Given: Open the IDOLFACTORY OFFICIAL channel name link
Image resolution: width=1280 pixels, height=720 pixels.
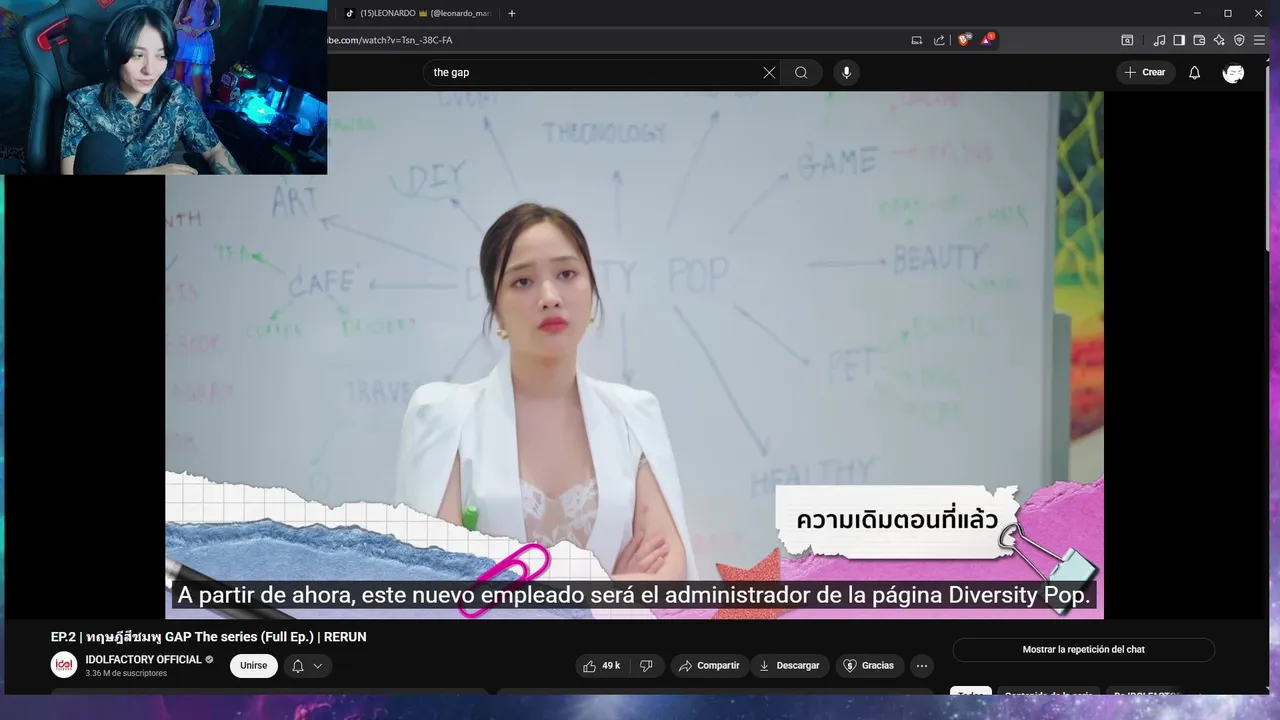Looking at the screenshot, I should 144,660.
